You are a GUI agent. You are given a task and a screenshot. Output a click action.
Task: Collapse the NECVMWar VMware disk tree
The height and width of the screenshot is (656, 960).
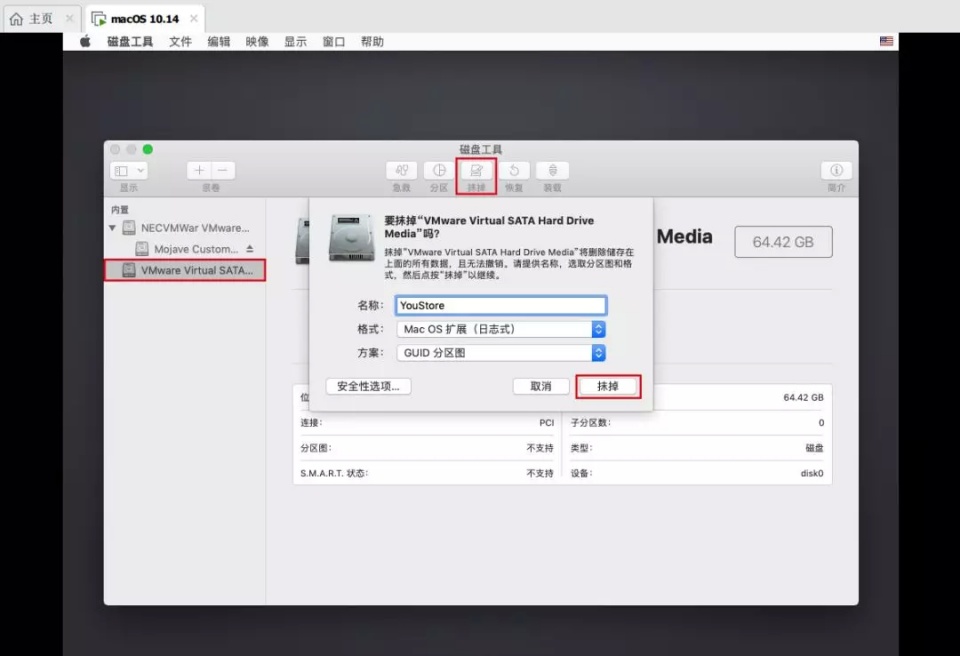pyautogui.click(x=113, y=228)
